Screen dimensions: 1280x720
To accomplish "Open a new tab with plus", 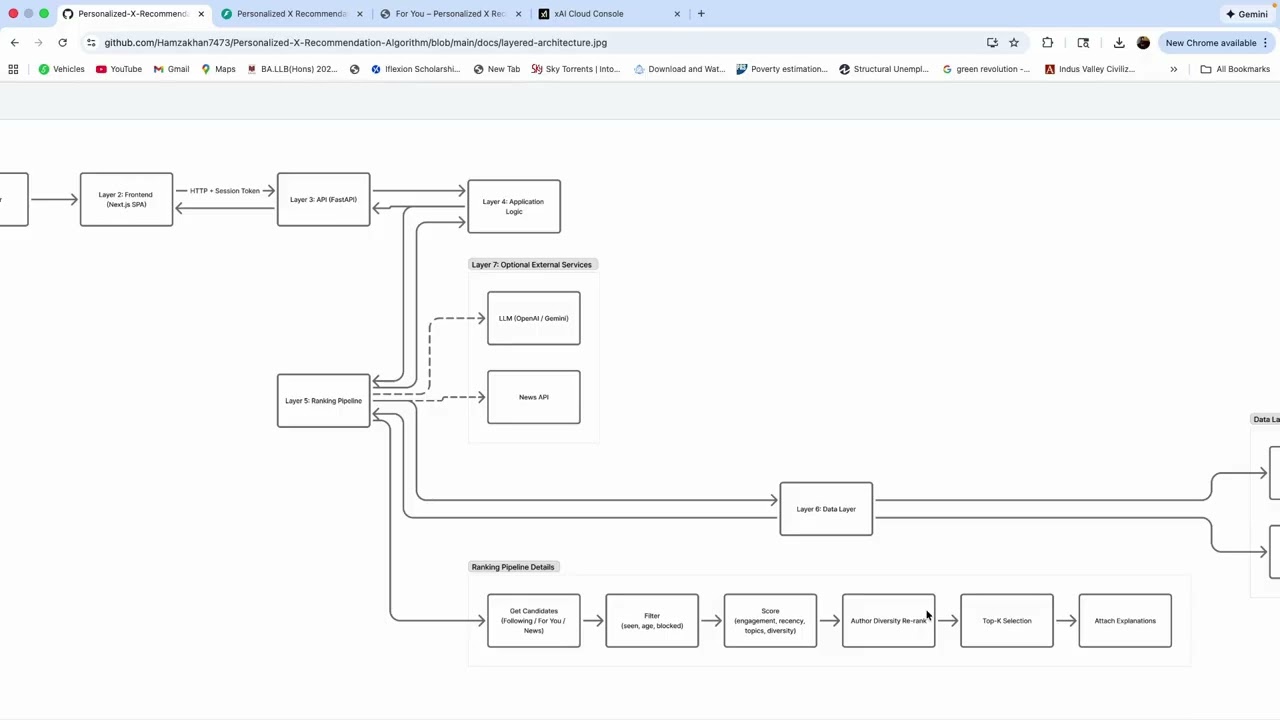I will 701,14.
